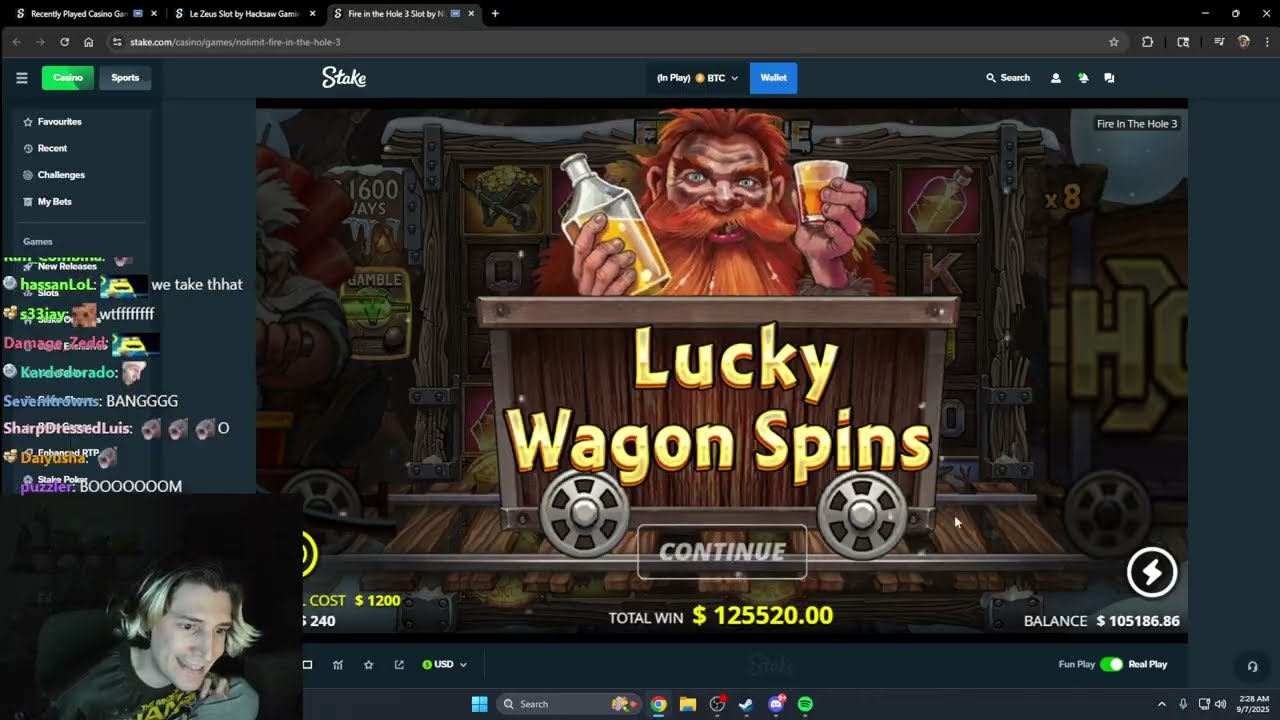Image resolution: width=1280 pixels, height=720 pixels.
Task: Click the Windows taskbar search box
Action: [x=569, y=704]
